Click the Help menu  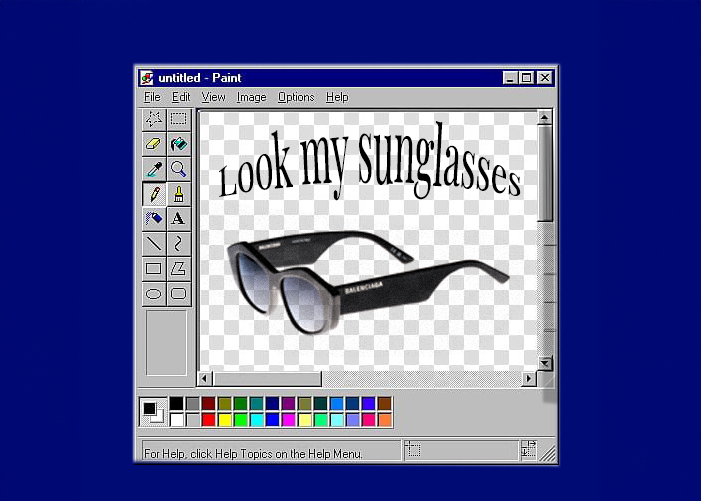(337, 97)
